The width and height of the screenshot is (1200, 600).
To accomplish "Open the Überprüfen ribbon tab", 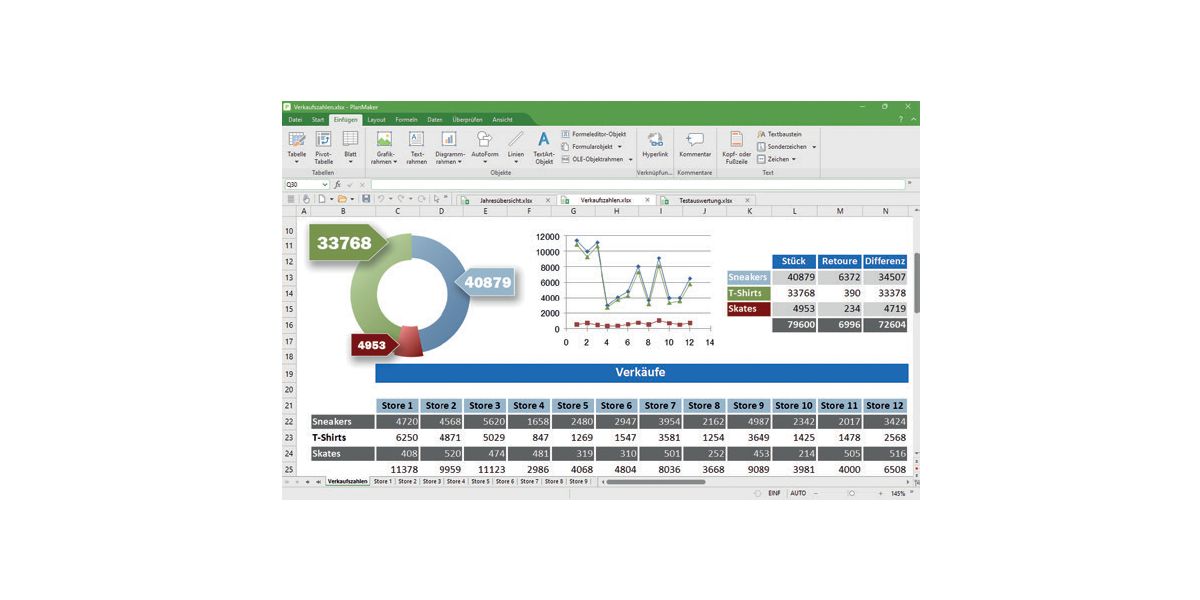I will pos(467,120).
